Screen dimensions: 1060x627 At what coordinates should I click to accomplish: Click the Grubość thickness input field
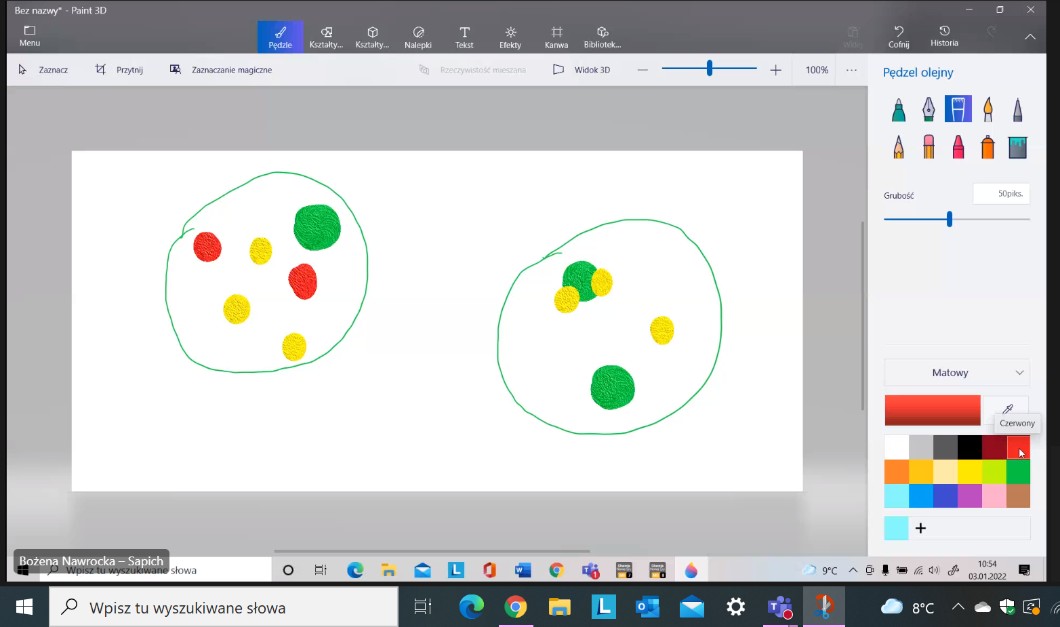tap(1001, 194)
